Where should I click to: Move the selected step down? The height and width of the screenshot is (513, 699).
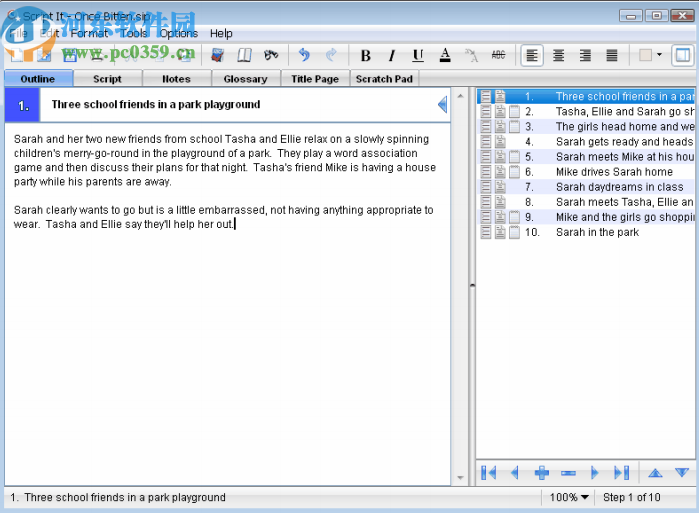point(682,473)
